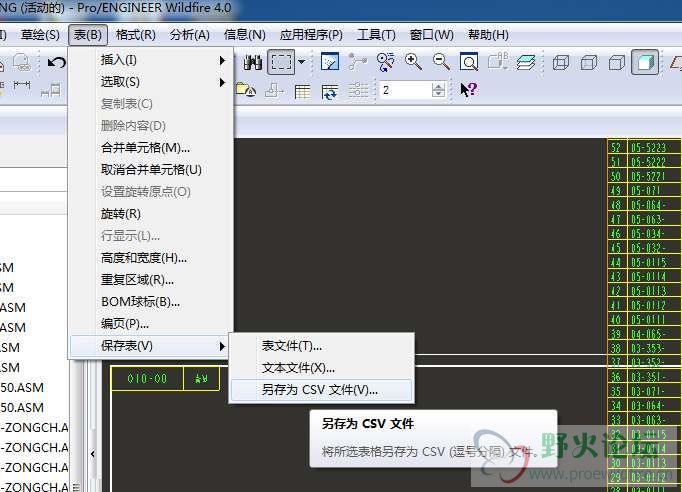This screenshot has height=492, width=682.
Task: Open the 窗口(W) menu
Action: (x=431, y=35)
